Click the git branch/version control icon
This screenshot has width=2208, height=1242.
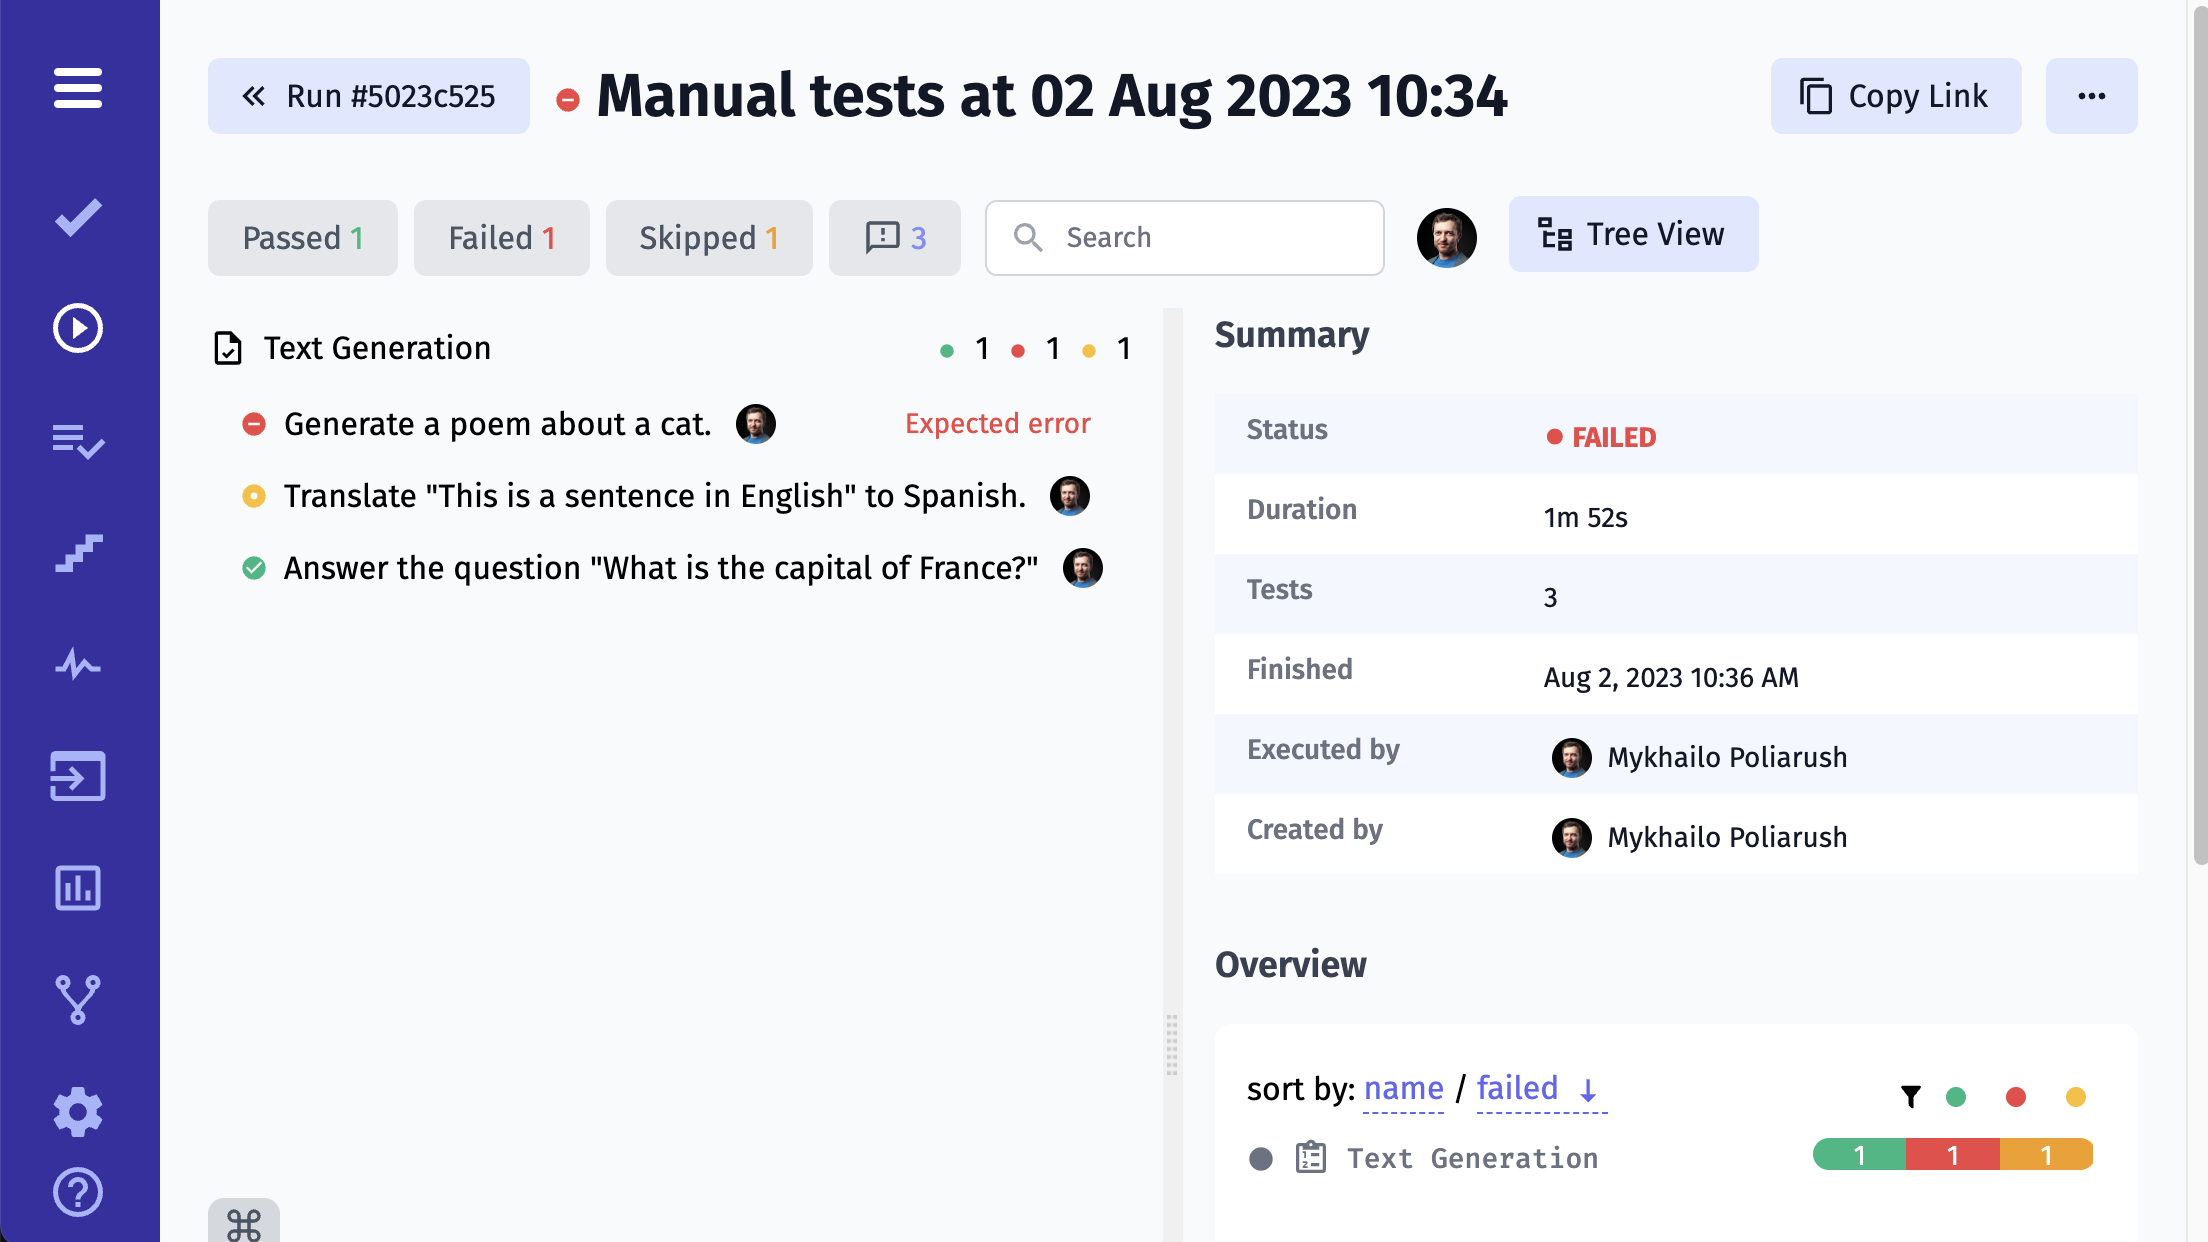(x=79, y=999)
